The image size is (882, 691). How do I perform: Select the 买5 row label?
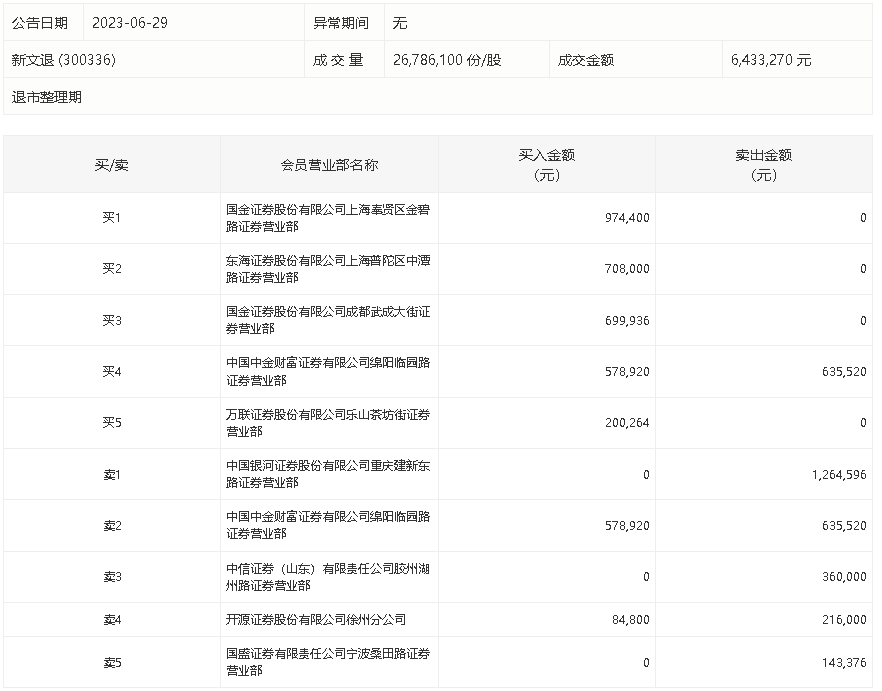(x=111, y=423)
